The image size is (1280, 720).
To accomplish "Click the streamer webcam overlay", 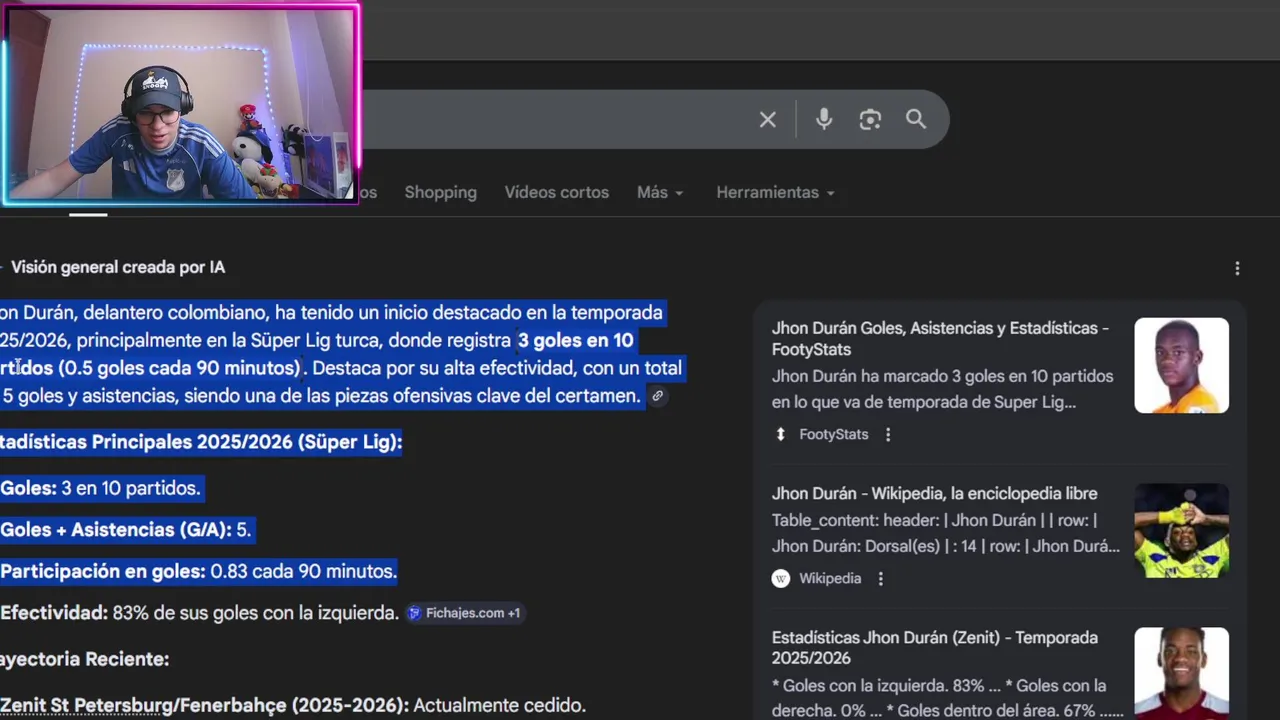I will pyautogui.click(x=181, y=104).
